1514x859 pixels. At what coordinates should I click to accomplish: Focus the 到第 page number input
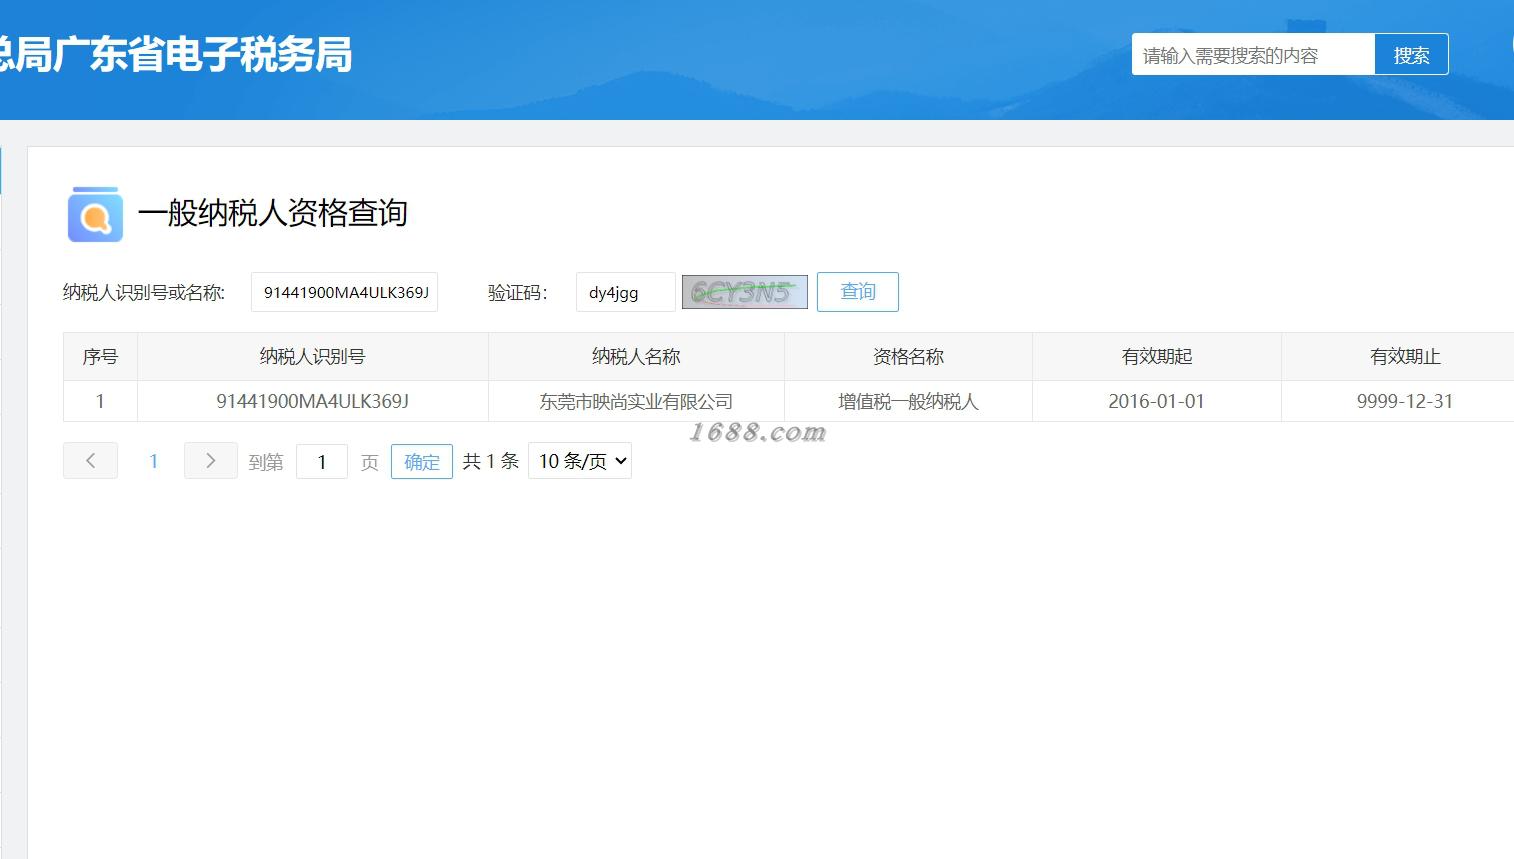[322, 462]
